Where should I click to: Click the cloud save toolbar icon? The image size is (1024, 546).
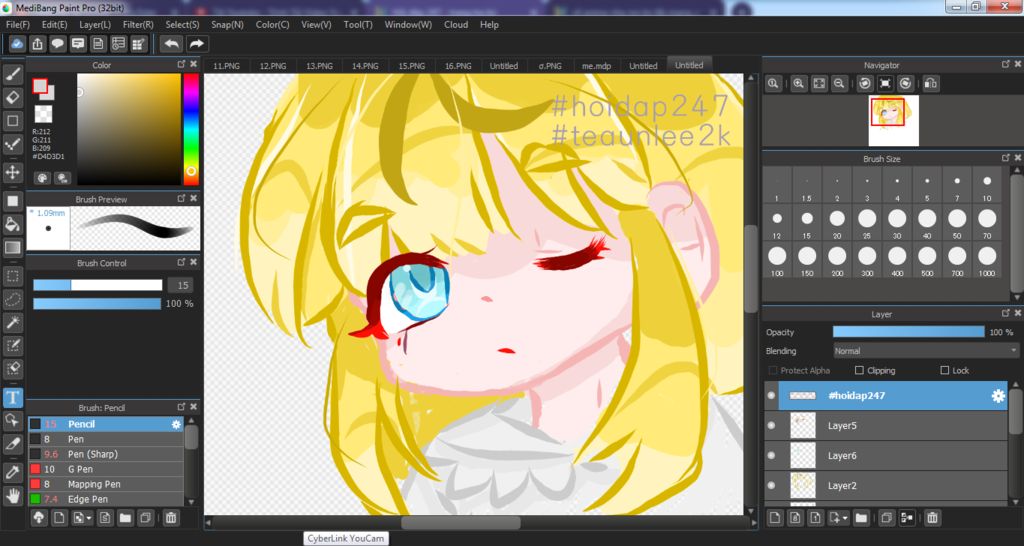pyautogui.click(x=17, y=44)
